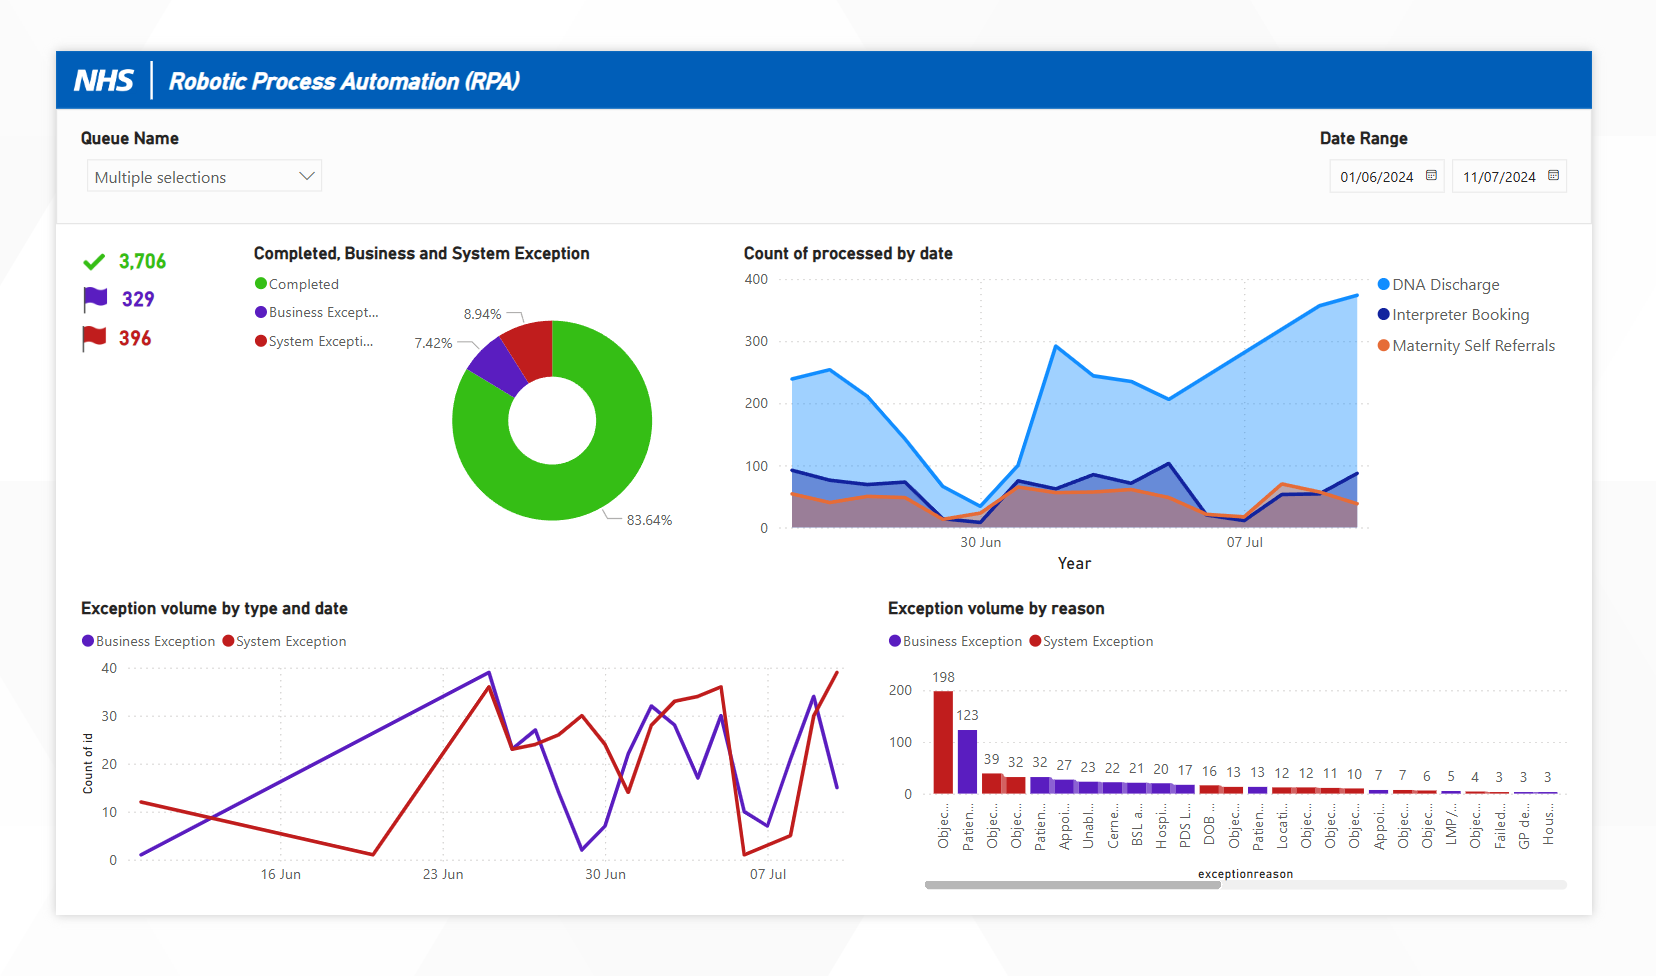Viewport: 1656px width, 976px height.
Task: Open the Queue Name dropdown
Action: [x=204, y=176]
